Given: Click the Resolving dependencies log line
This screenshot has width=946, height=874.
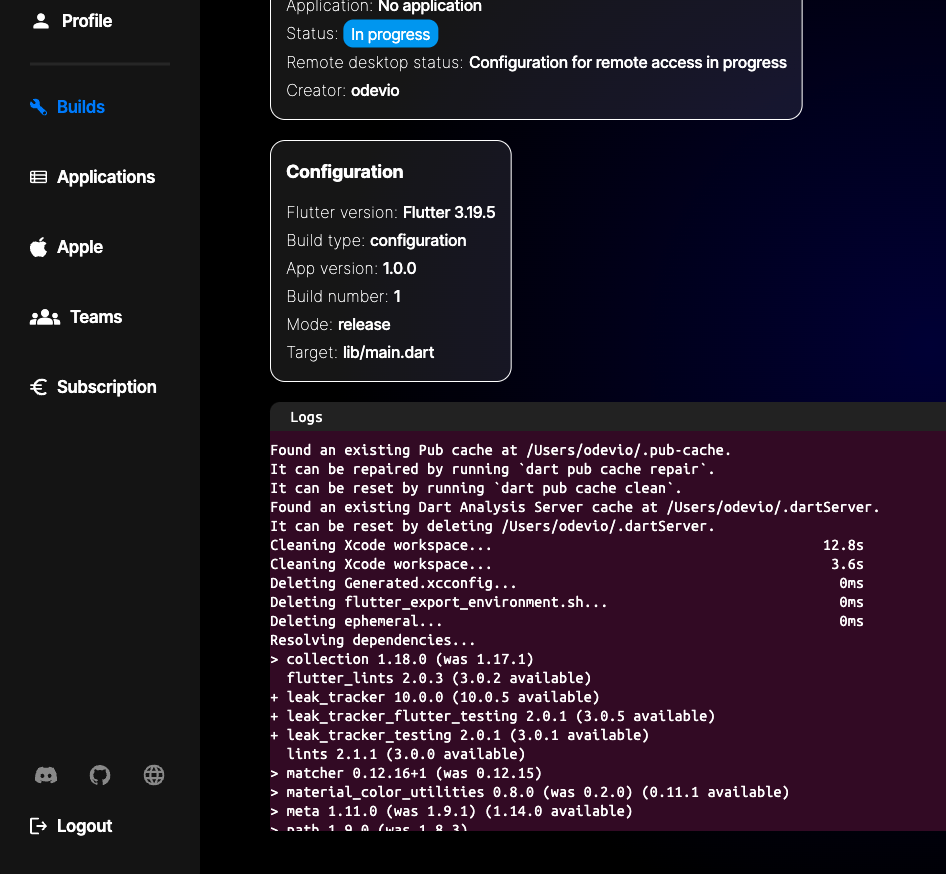Looking at the screenshot, I should pos(373,640).
